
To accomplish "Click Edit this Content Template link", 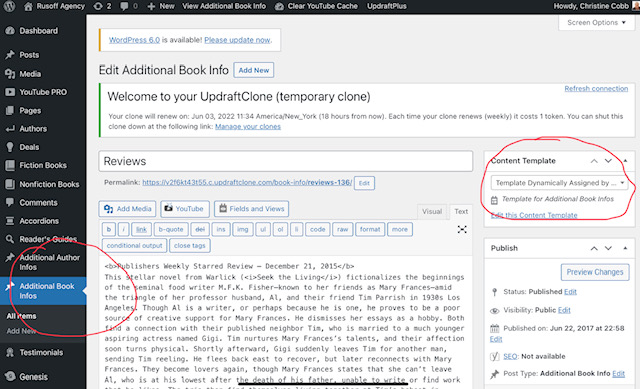I will coord(534,215).
